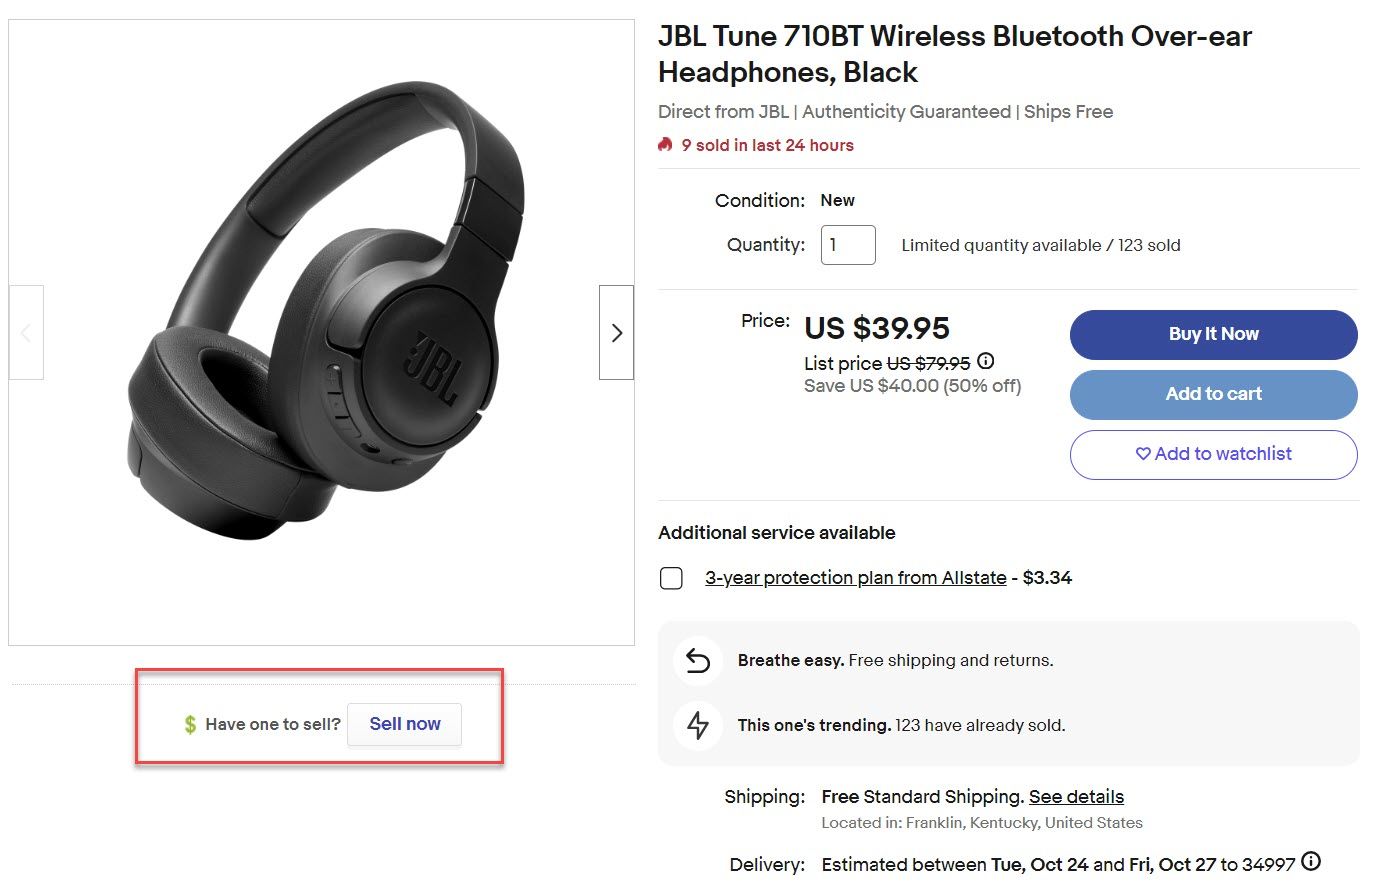
Task: Click into the Quantity field
Action: 848,245
